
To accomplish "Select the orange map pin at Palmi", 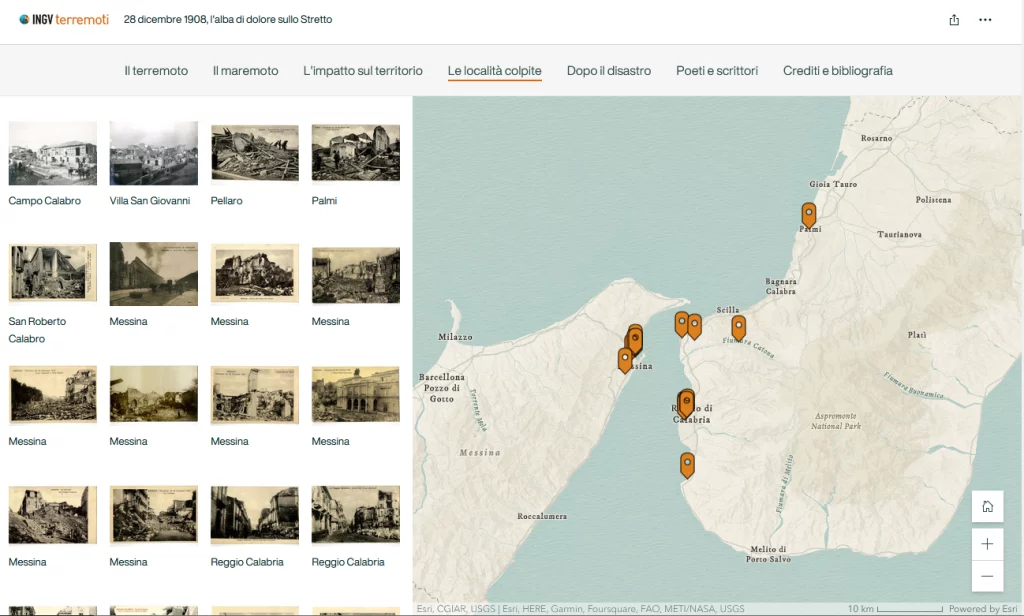I will [x=808, y=215].
